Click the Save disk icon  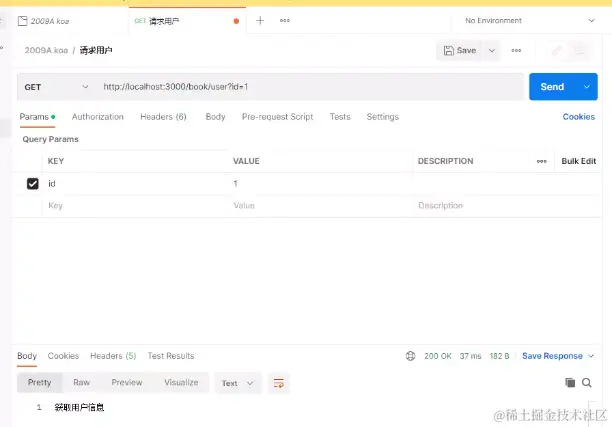pos(448,50)
